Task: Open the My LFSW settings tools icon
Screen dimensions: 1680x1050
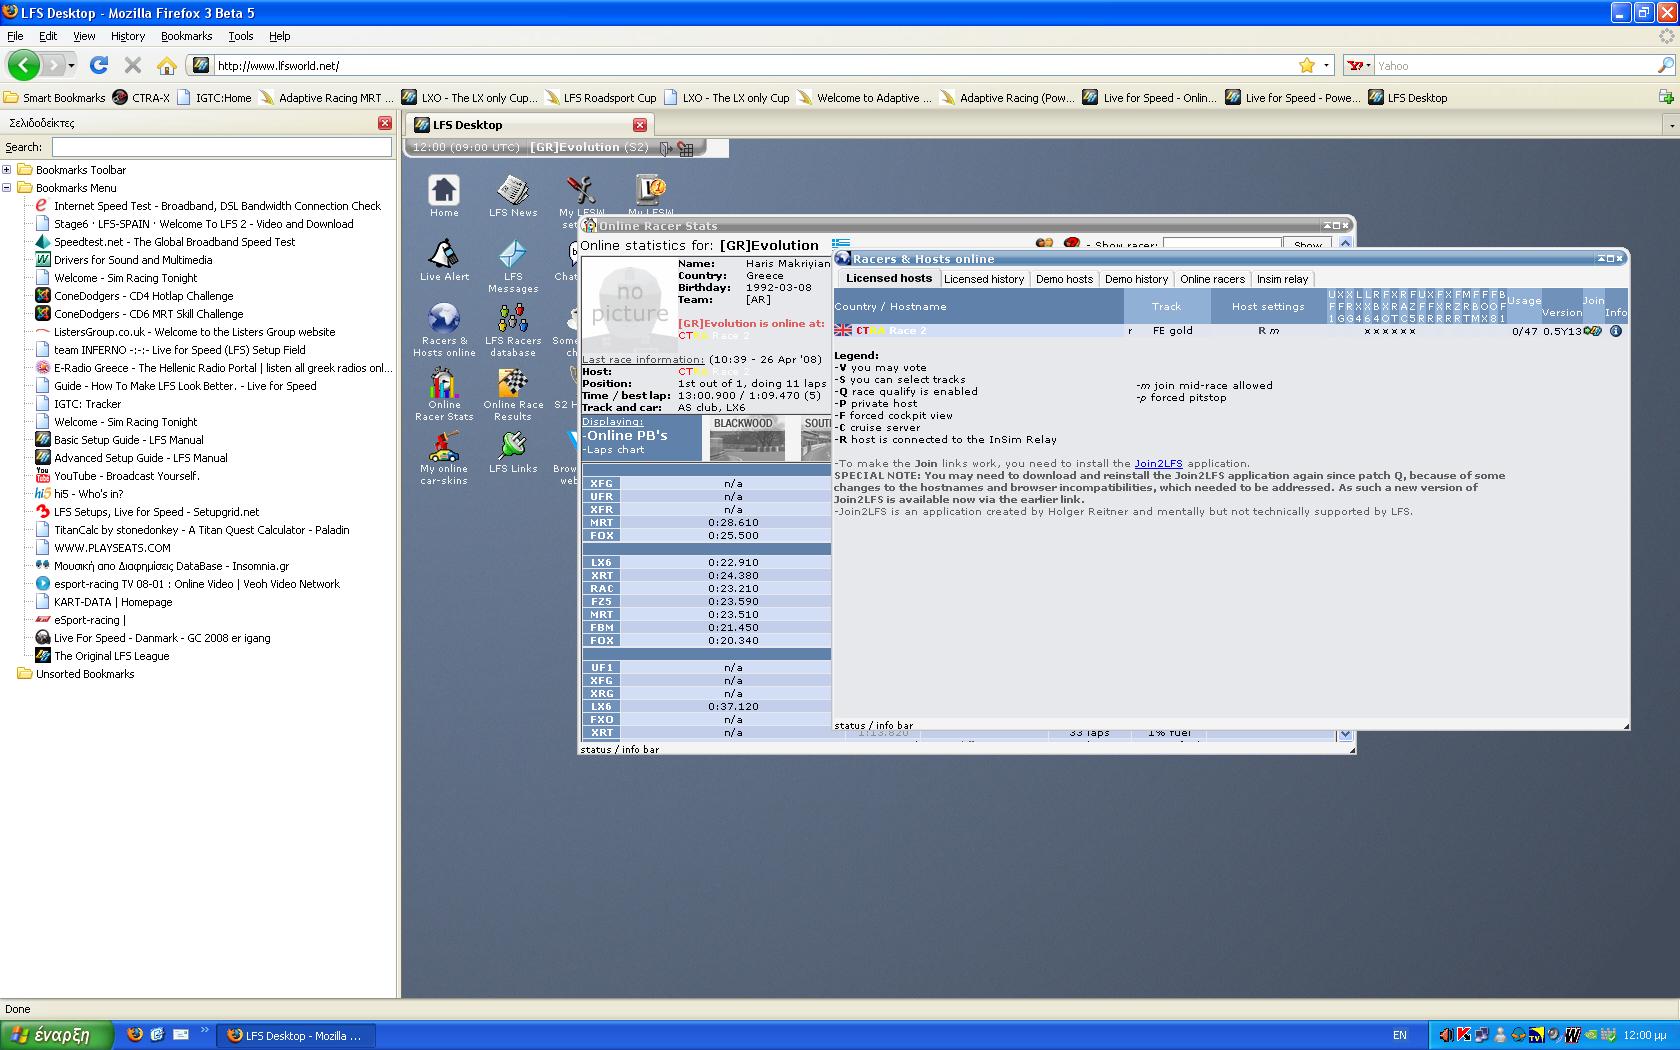Action: (x=581, y=190)
